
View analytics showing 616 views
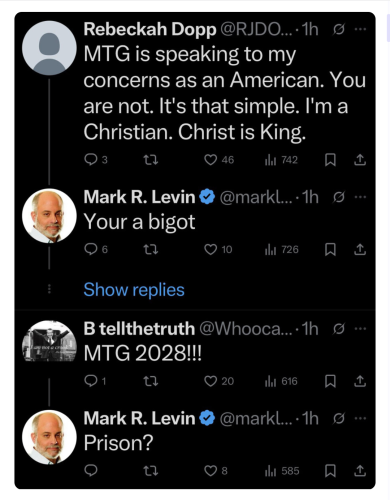pyautogui.click(x=281, y=381)
